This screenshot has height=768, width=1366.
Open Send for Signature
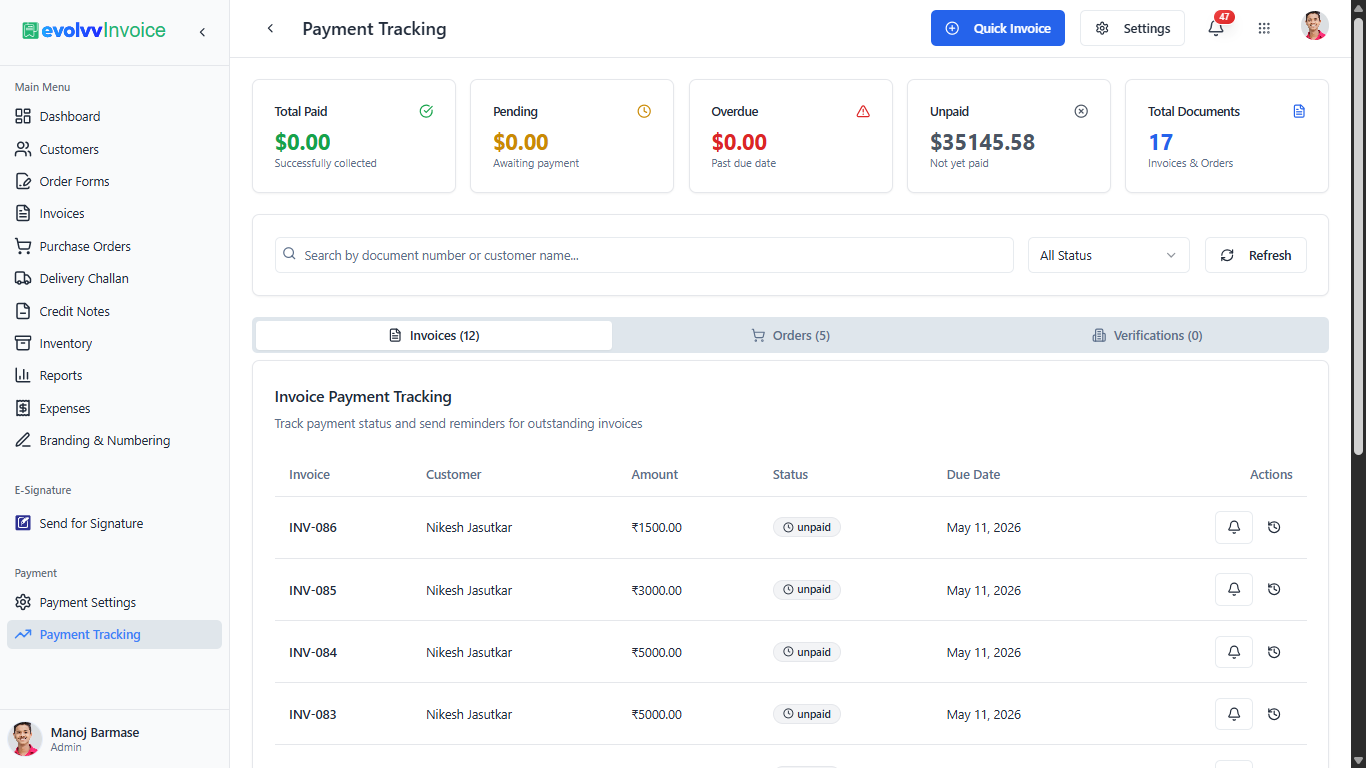[115, 523]
